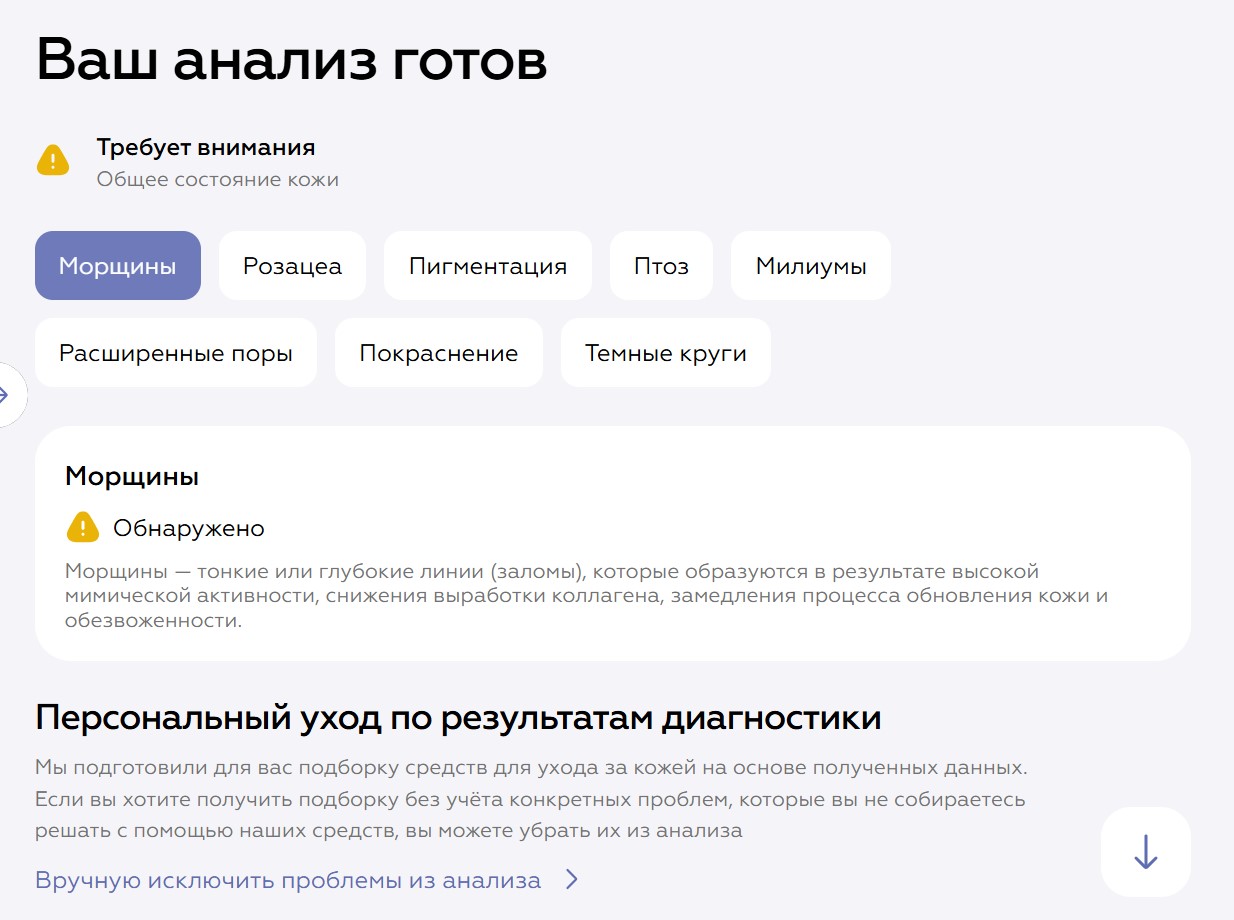
Task: Switch to Расширенные поры tab
Action: 176,353
